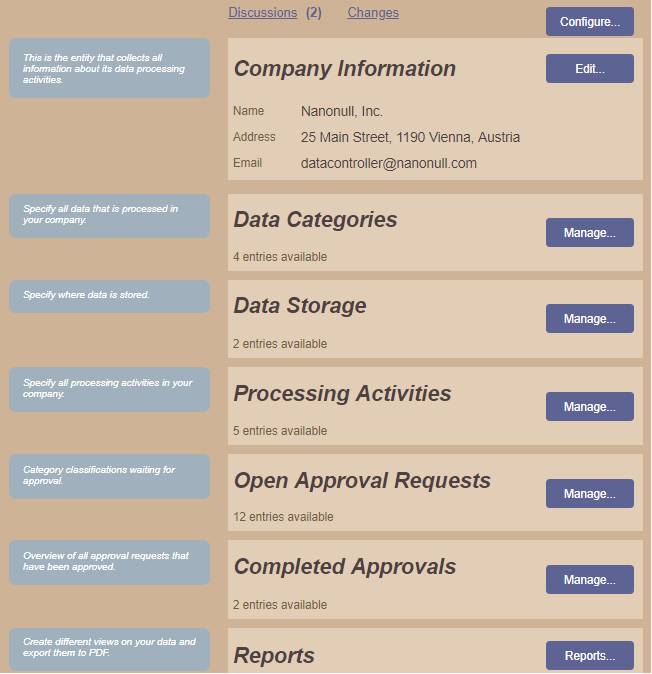Viewport: 652px width, 674px height.
Task: Click the datacontroller@nanonull.com email address
Action: point(389,163)
